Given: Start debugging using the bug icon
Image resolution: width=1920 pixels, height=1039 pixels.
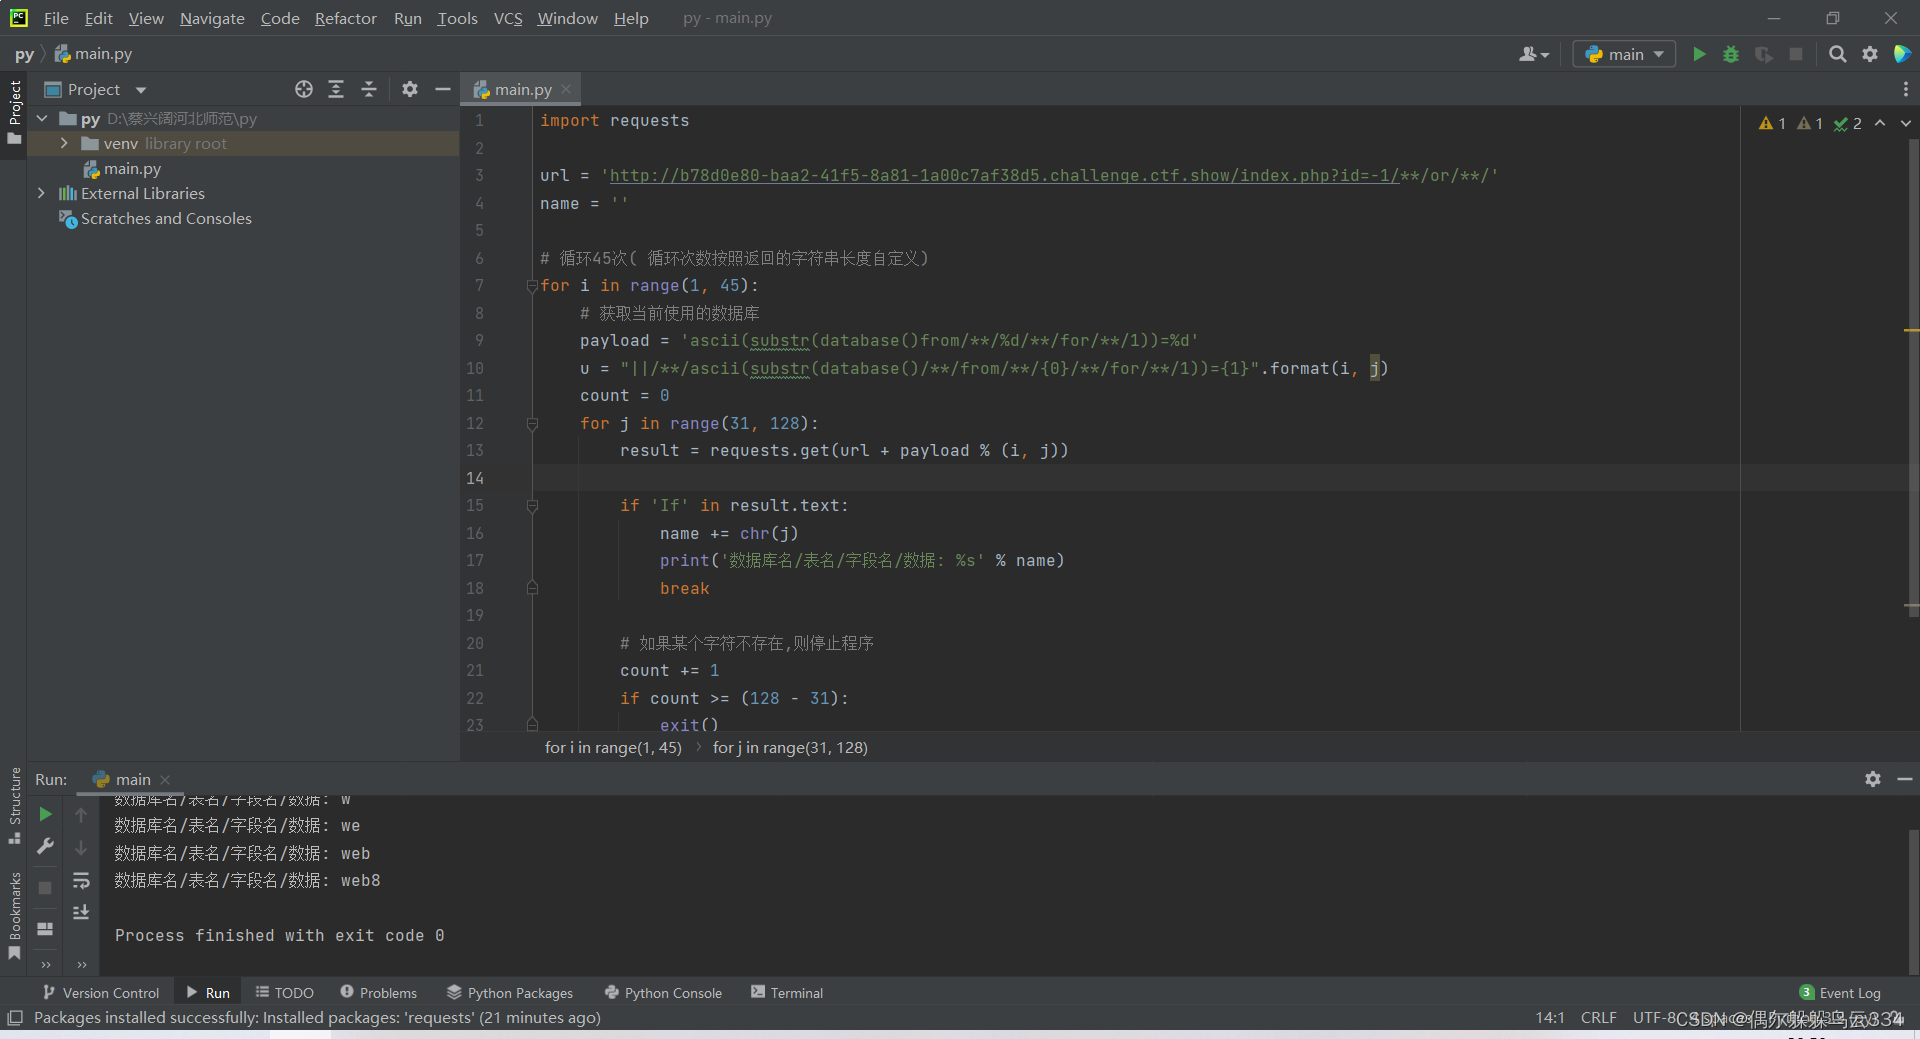Looking at the screenshot, I should click(x=1731, y=54).
